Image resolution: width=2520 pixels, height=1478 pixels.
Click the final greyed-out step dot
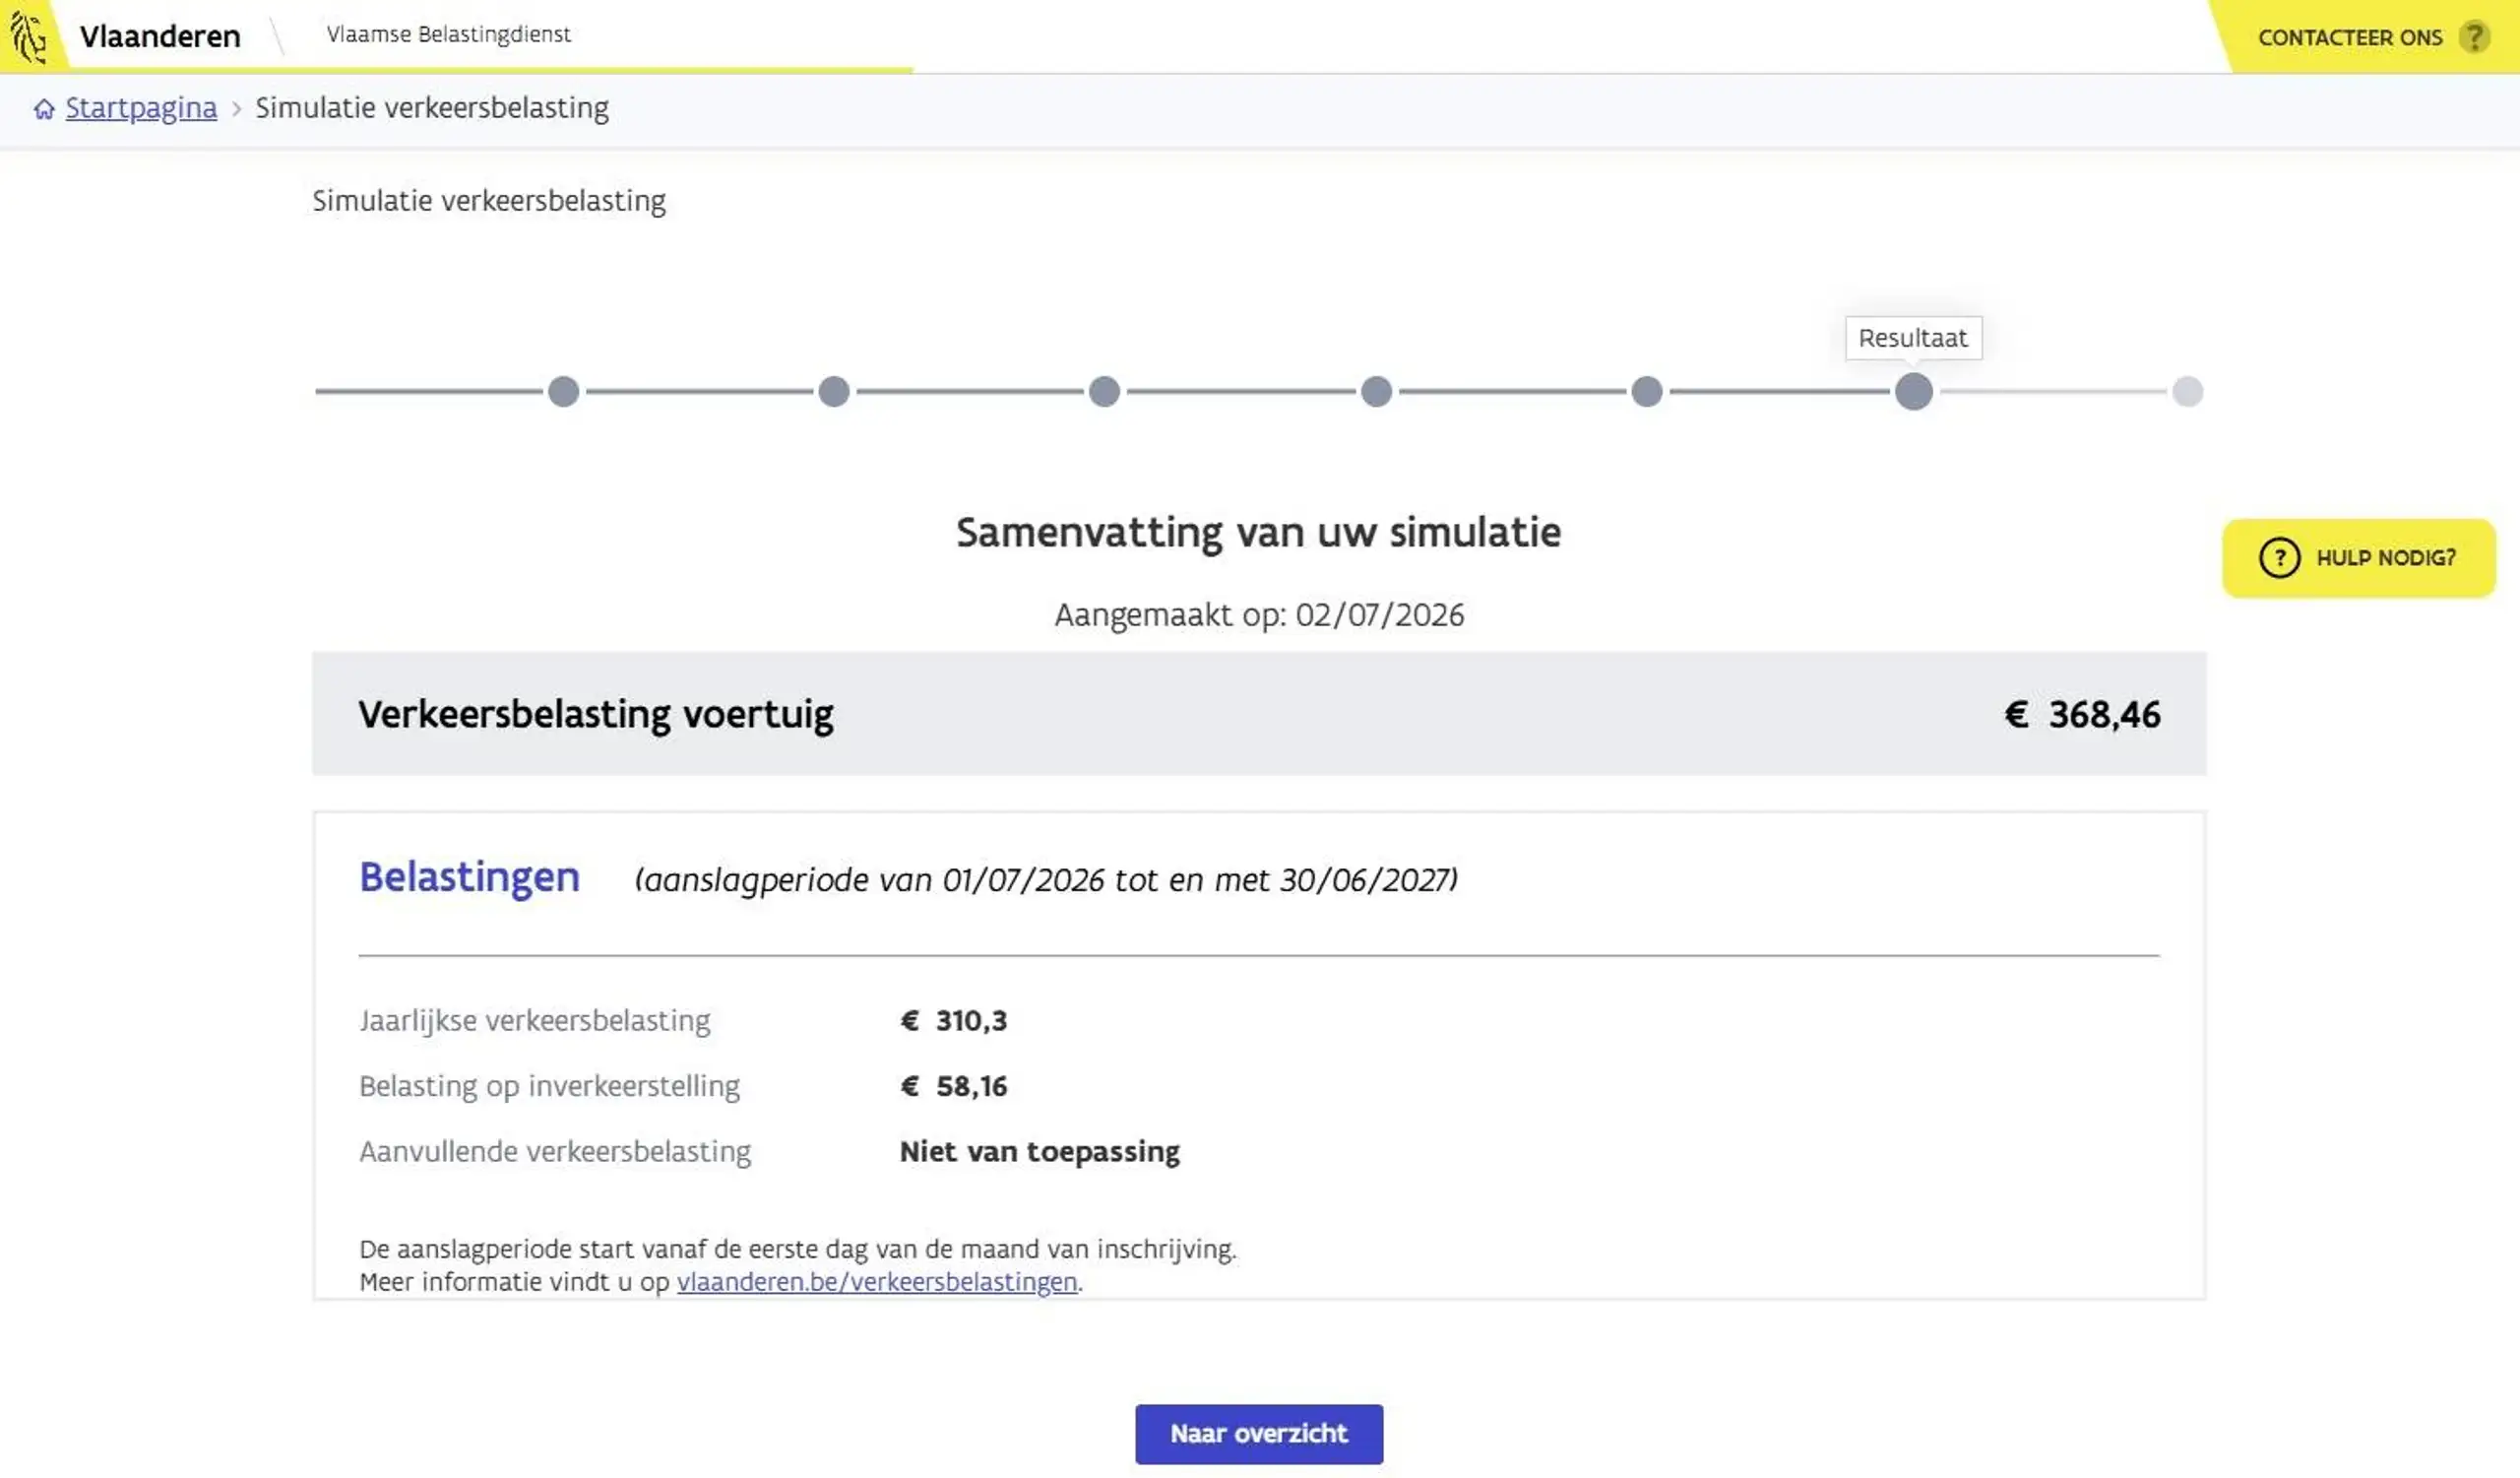2188,392
